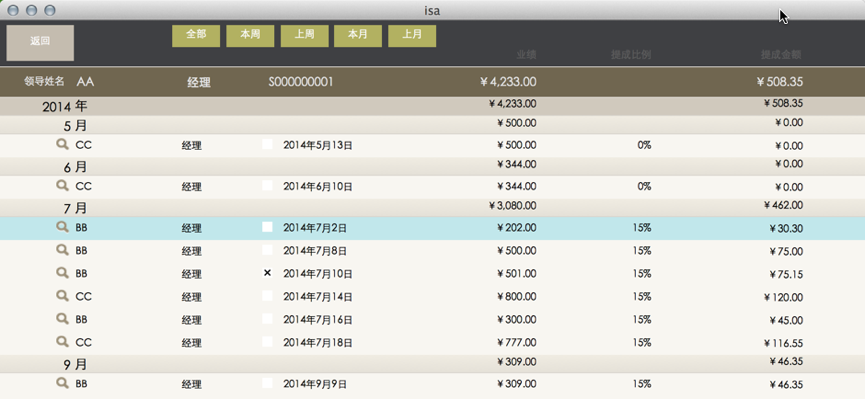Click date 2014年7月2日
This screenshot has width=865, height=399.
(315, 227)
